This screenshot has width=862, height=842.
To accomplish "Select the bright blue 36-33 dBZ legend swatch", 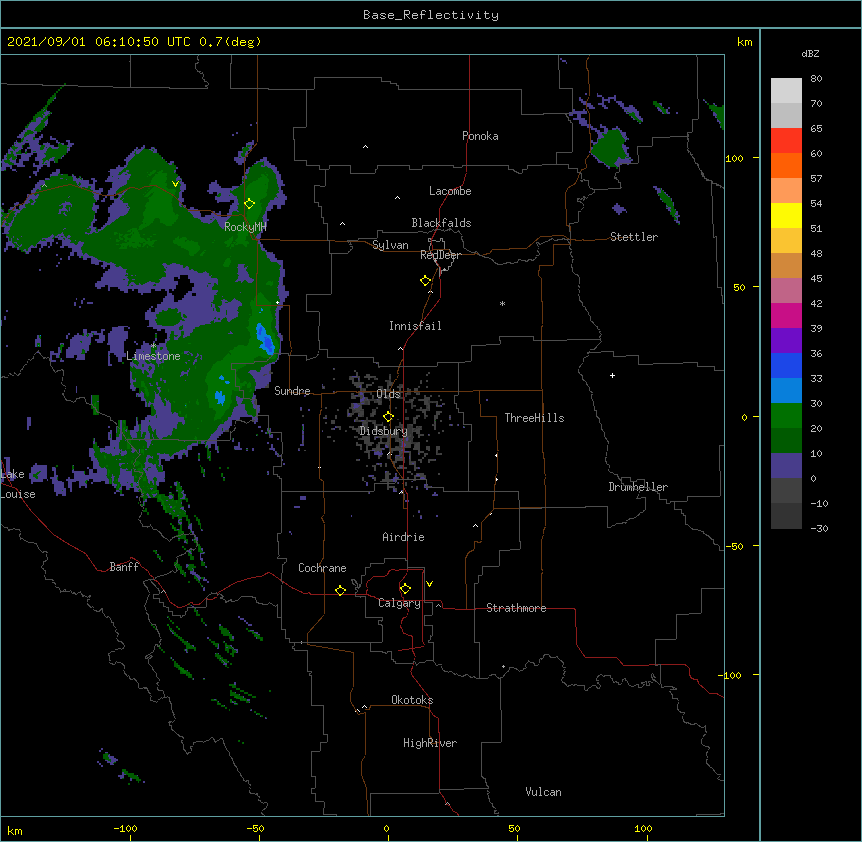I will coord(786,365).
